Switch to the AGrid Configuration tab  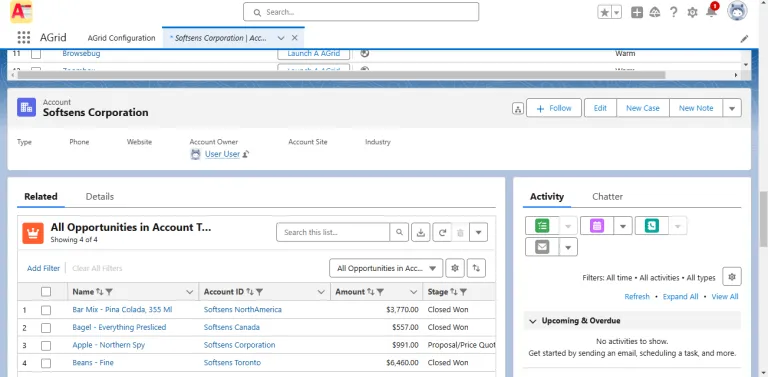coord(121,38)
